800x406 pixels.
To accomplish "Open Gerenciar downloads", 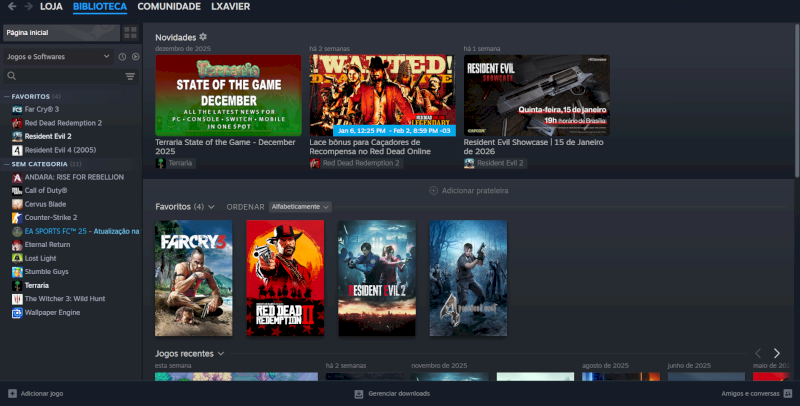I will pyautogui.click(x=392, y=394).
